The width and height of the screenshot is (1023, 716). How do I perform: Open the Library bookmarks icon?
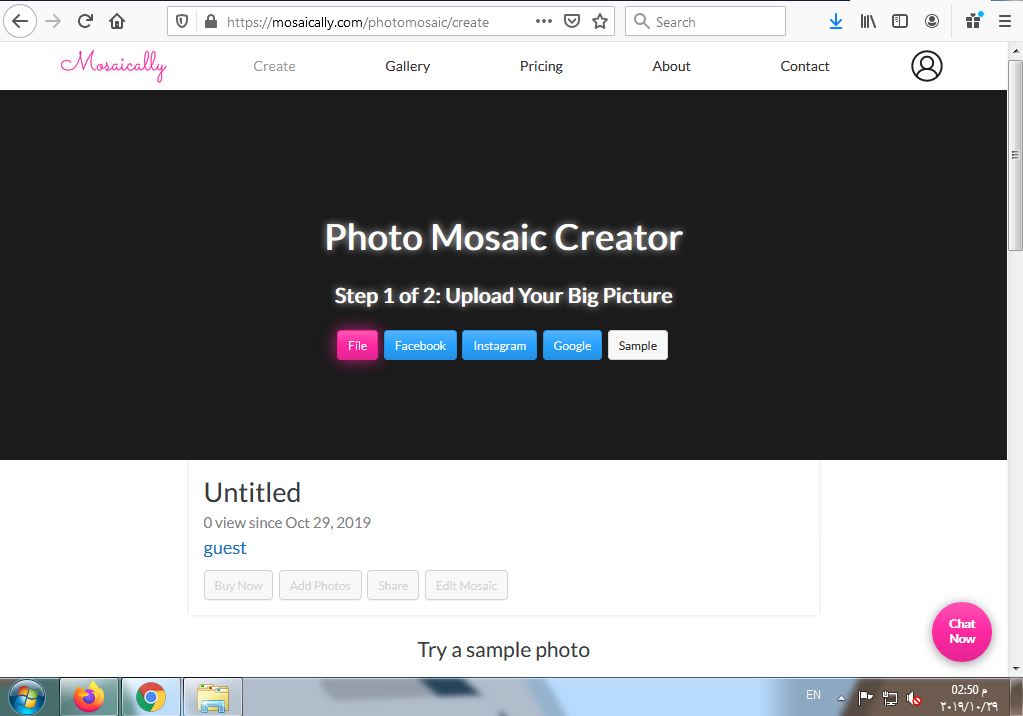pos(868,21)
